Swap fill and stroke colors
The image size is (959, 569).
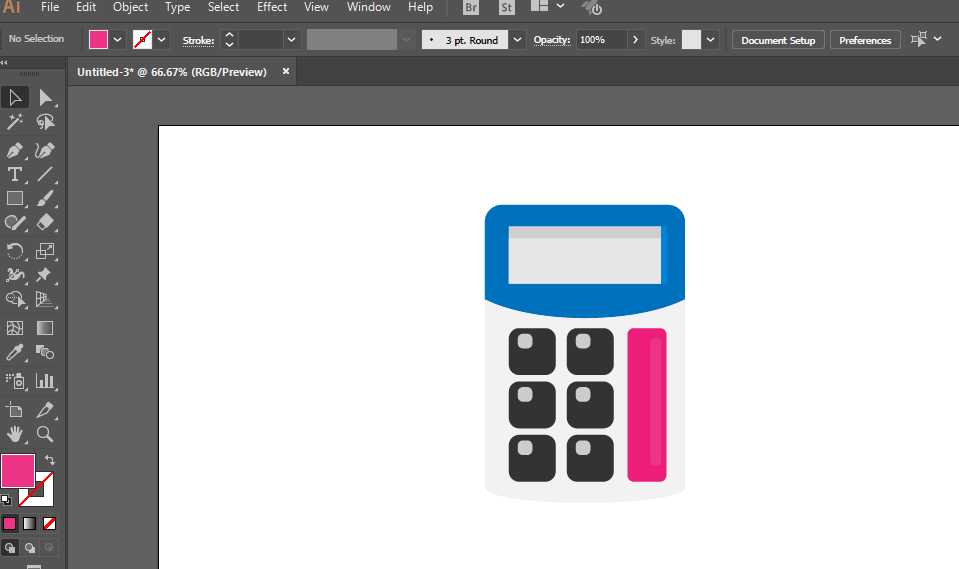pyautogui.click(x=50, y=459)
